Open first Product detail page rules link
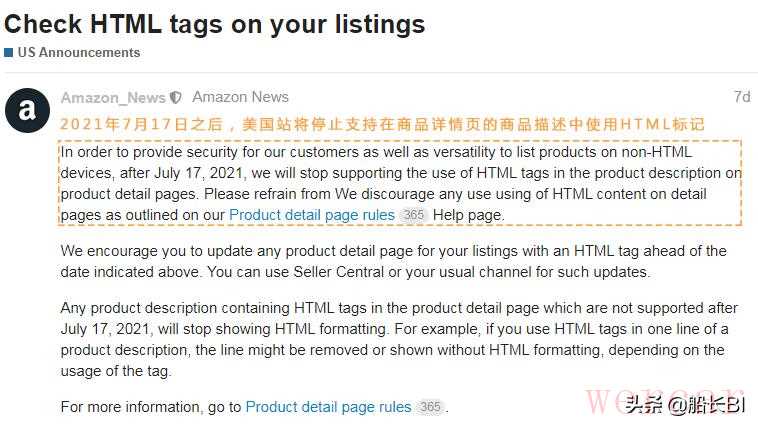Viewport: 758px width, 427px height. pyautogui.click(x=311, y=215)
